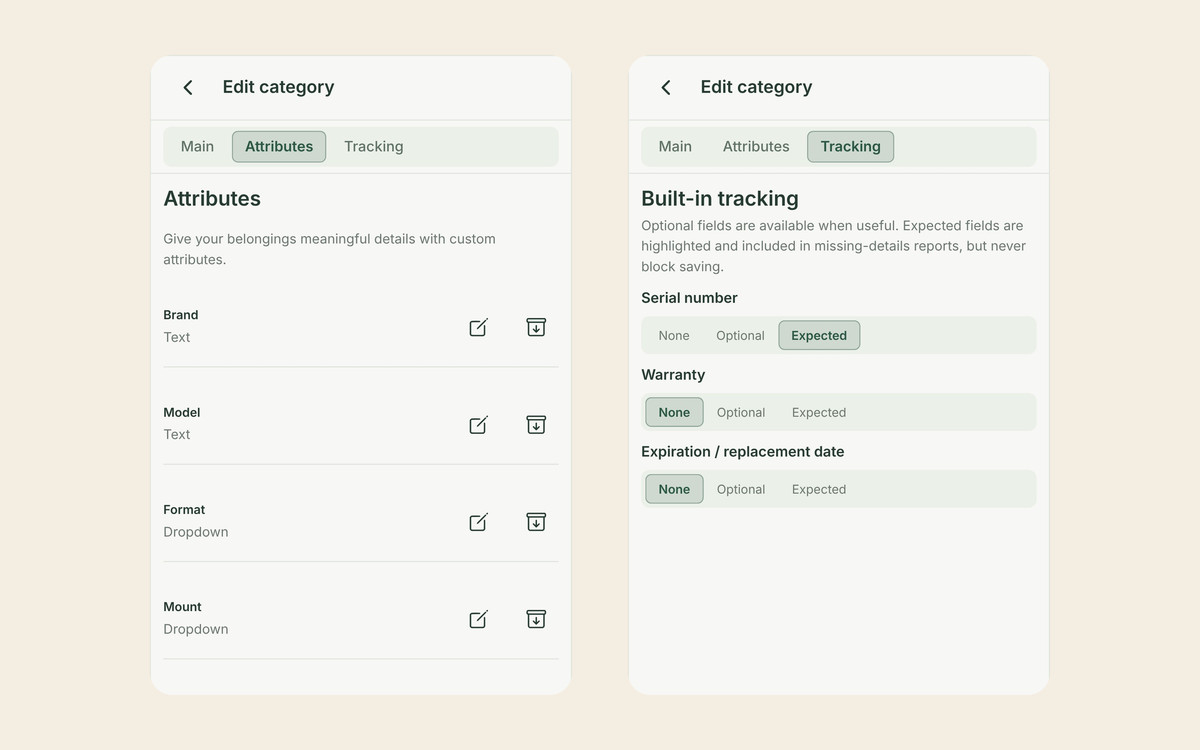Archive the Model attribute
This screenshot has height=750, width=1200.
coord(536,425)
